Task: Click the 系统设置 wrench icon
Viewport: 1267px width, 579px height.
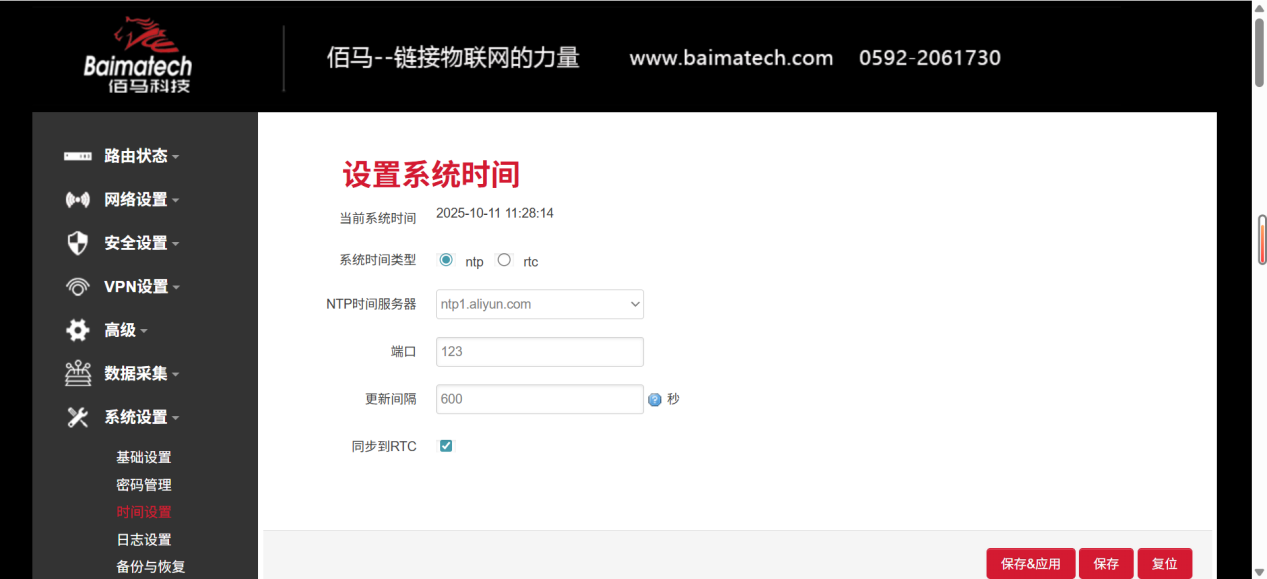Action: click(x=78, y=417)
